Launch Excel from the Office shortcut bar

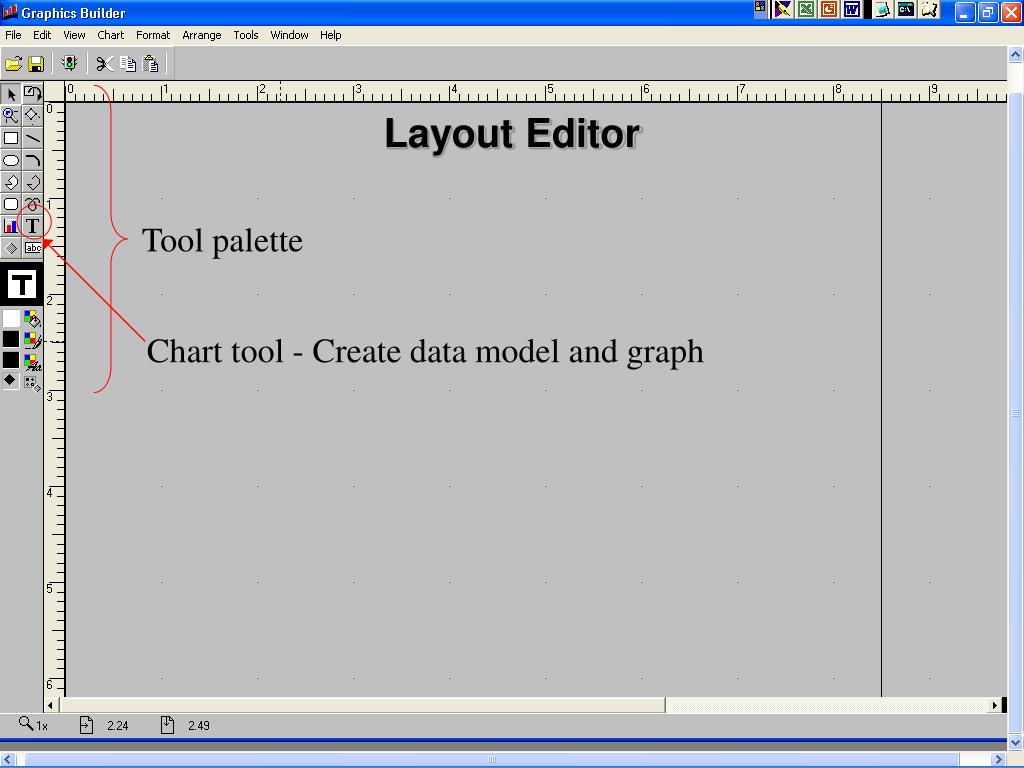(807, 10)
